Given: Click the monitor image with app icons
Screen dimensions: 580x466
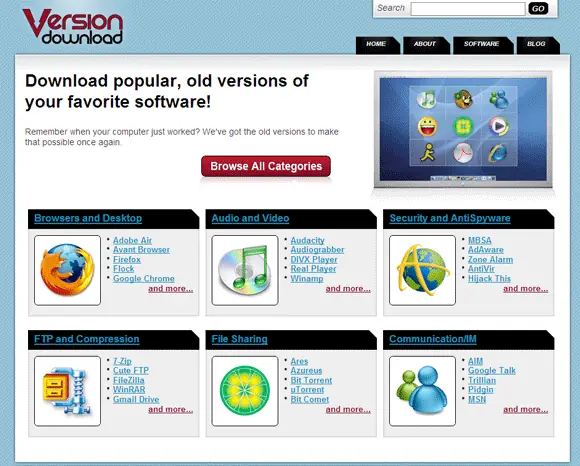Looking at the screenshot, I should tap(463, 130).
